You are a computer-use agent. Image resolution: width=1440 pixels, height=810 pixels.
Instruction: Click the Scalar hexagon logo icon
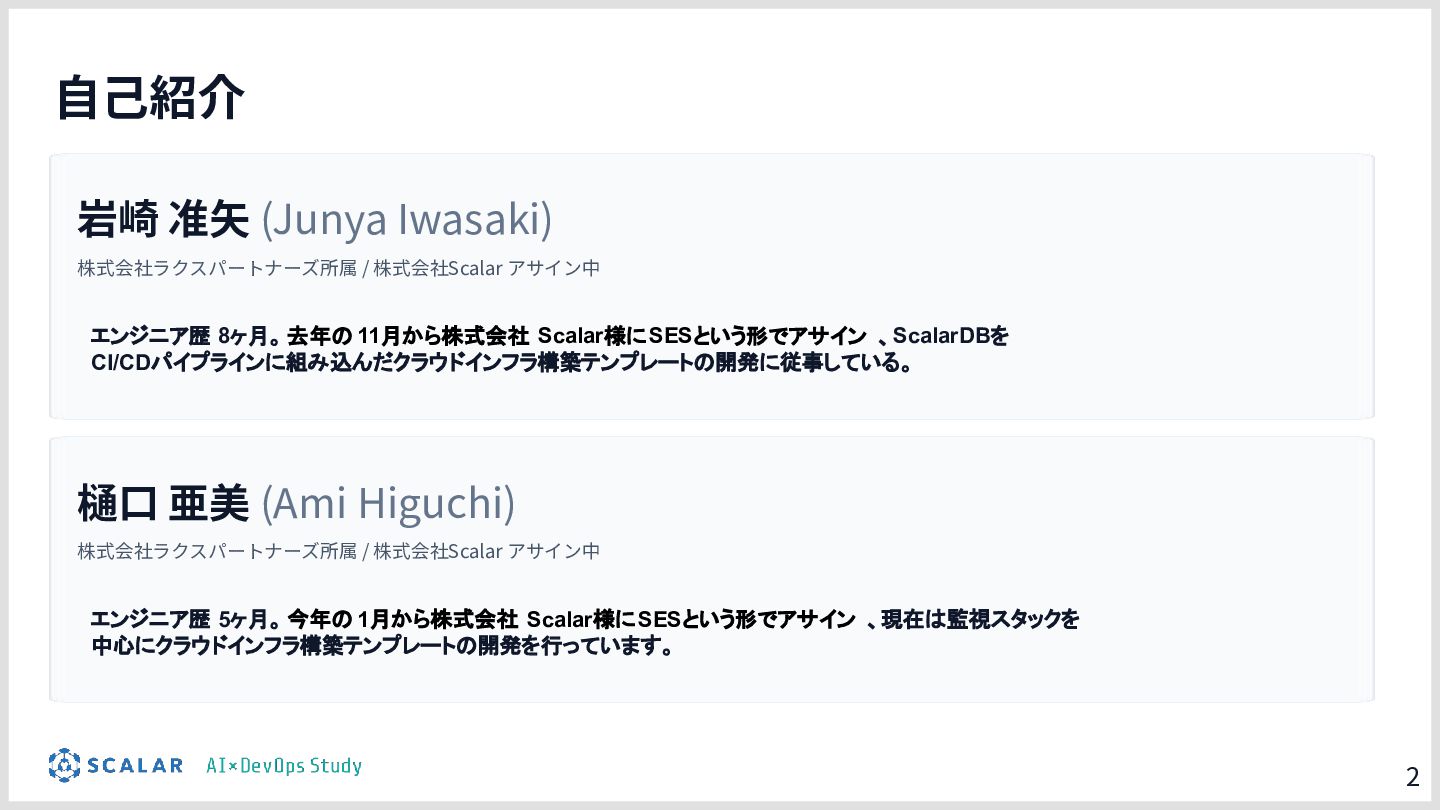pos(64,765)
